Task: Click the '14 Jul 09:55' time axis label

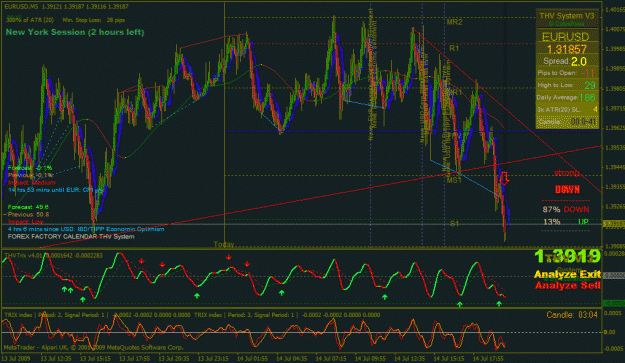Action: tap(370, 358)
